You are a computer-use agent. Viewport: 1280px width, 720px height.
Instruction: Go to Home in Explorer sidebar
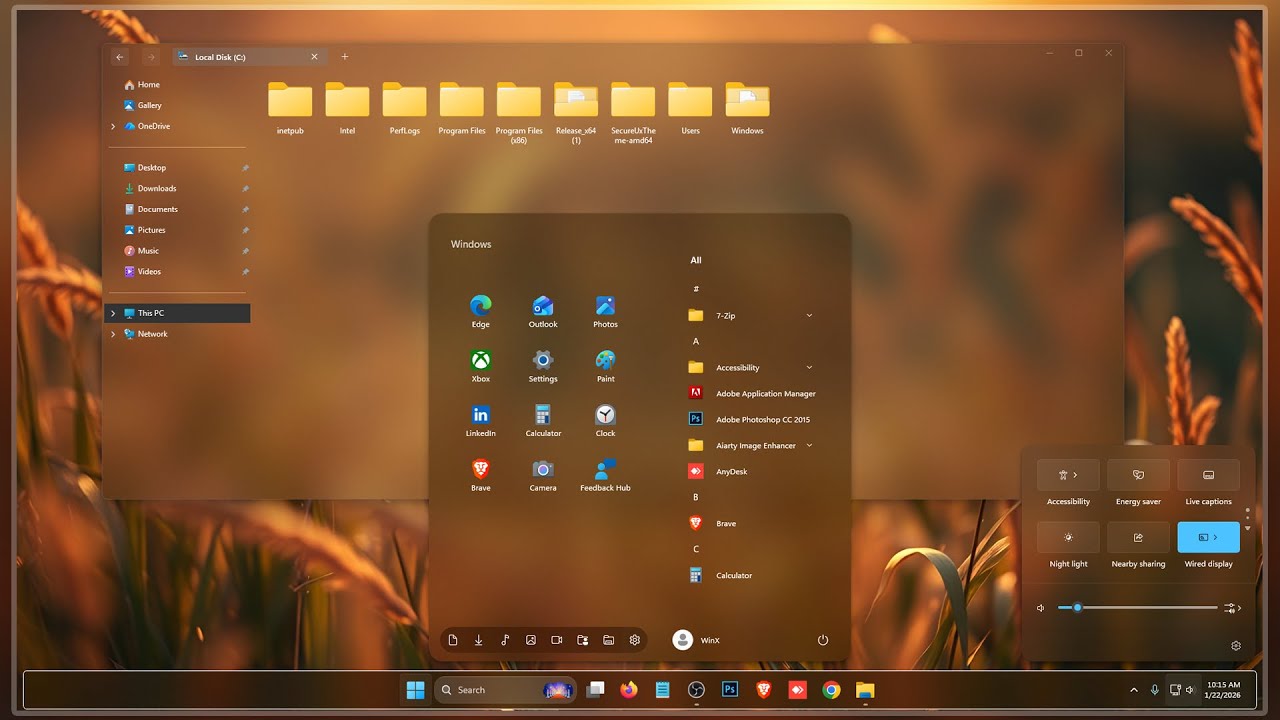142,84
